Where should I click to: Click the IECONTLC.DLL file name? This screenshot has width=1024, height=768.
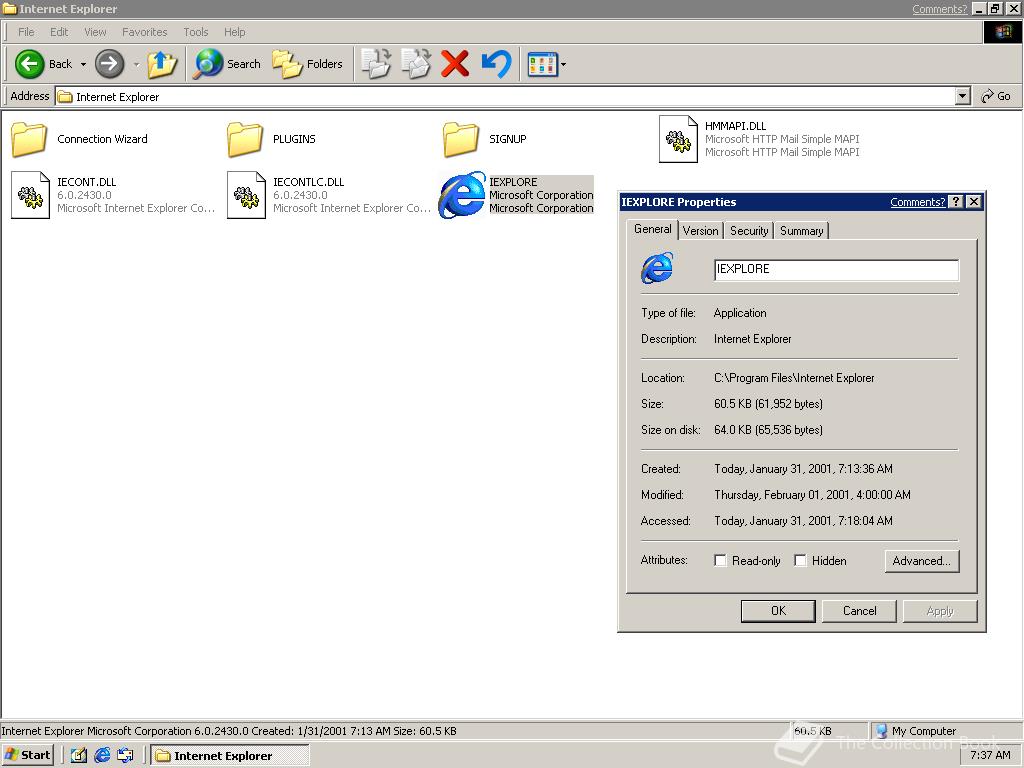pos(308,182)
